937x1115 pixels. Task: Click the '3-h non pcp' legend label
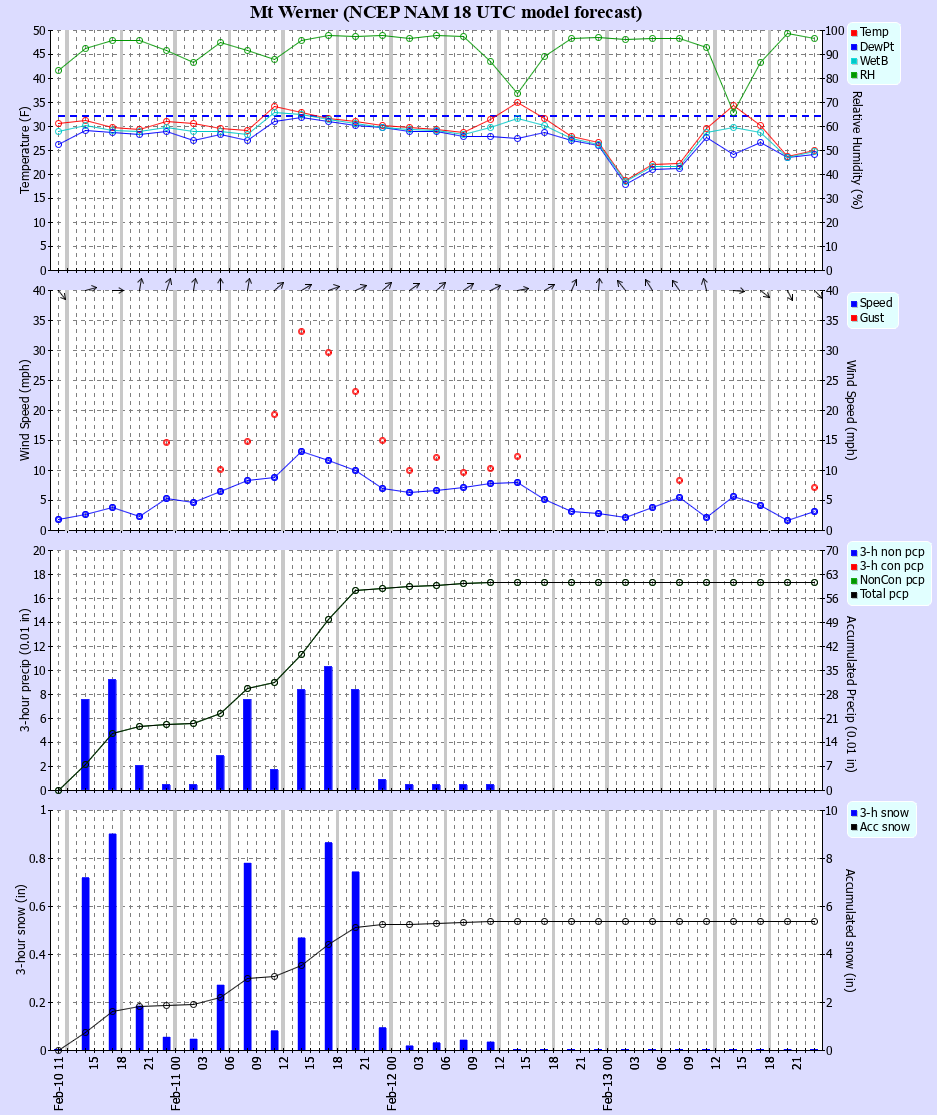click(x=892, y=552)
